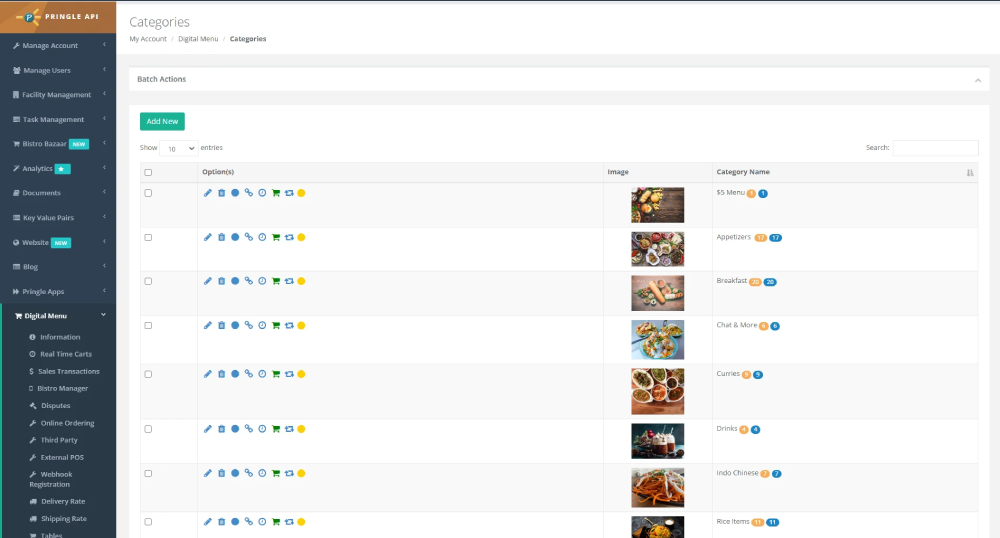
Task: Click green cart icon in $5 Menu row
Action: [276, 193]
